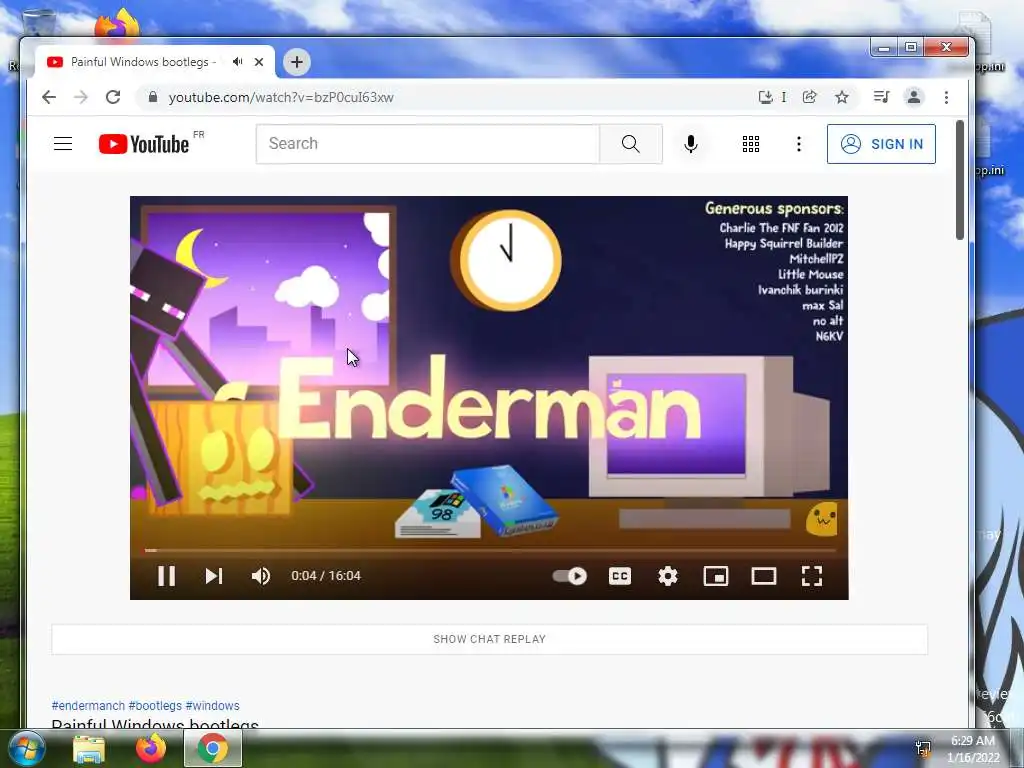This screenshot has height=768, width=1024.
Task: Click the taskbar clock 6:29 AM
Action: [x=973, y=741]
